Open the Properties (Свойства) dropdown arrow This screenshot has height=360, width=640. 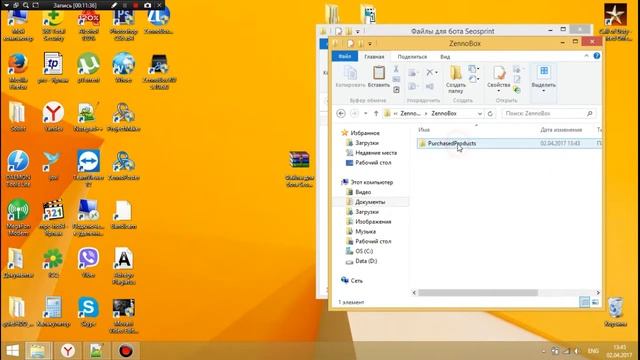[x=499, y=91]
